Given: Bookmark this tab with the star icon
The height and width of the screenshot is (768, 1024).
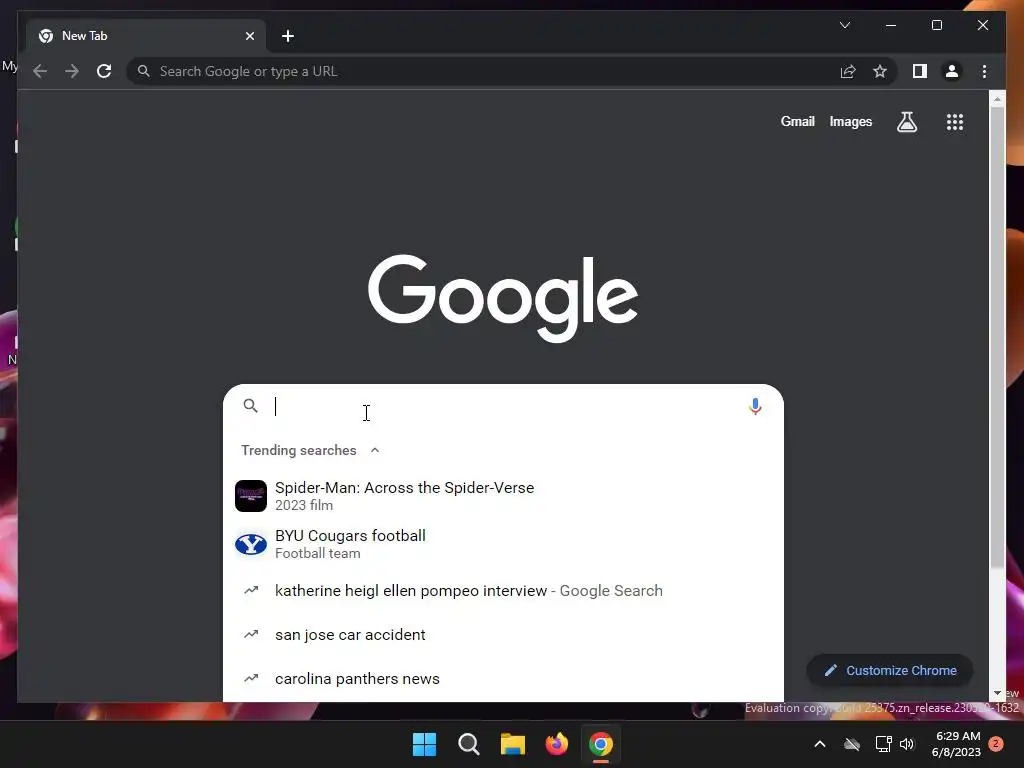Looking at the screenshot, I should point(880,71).
